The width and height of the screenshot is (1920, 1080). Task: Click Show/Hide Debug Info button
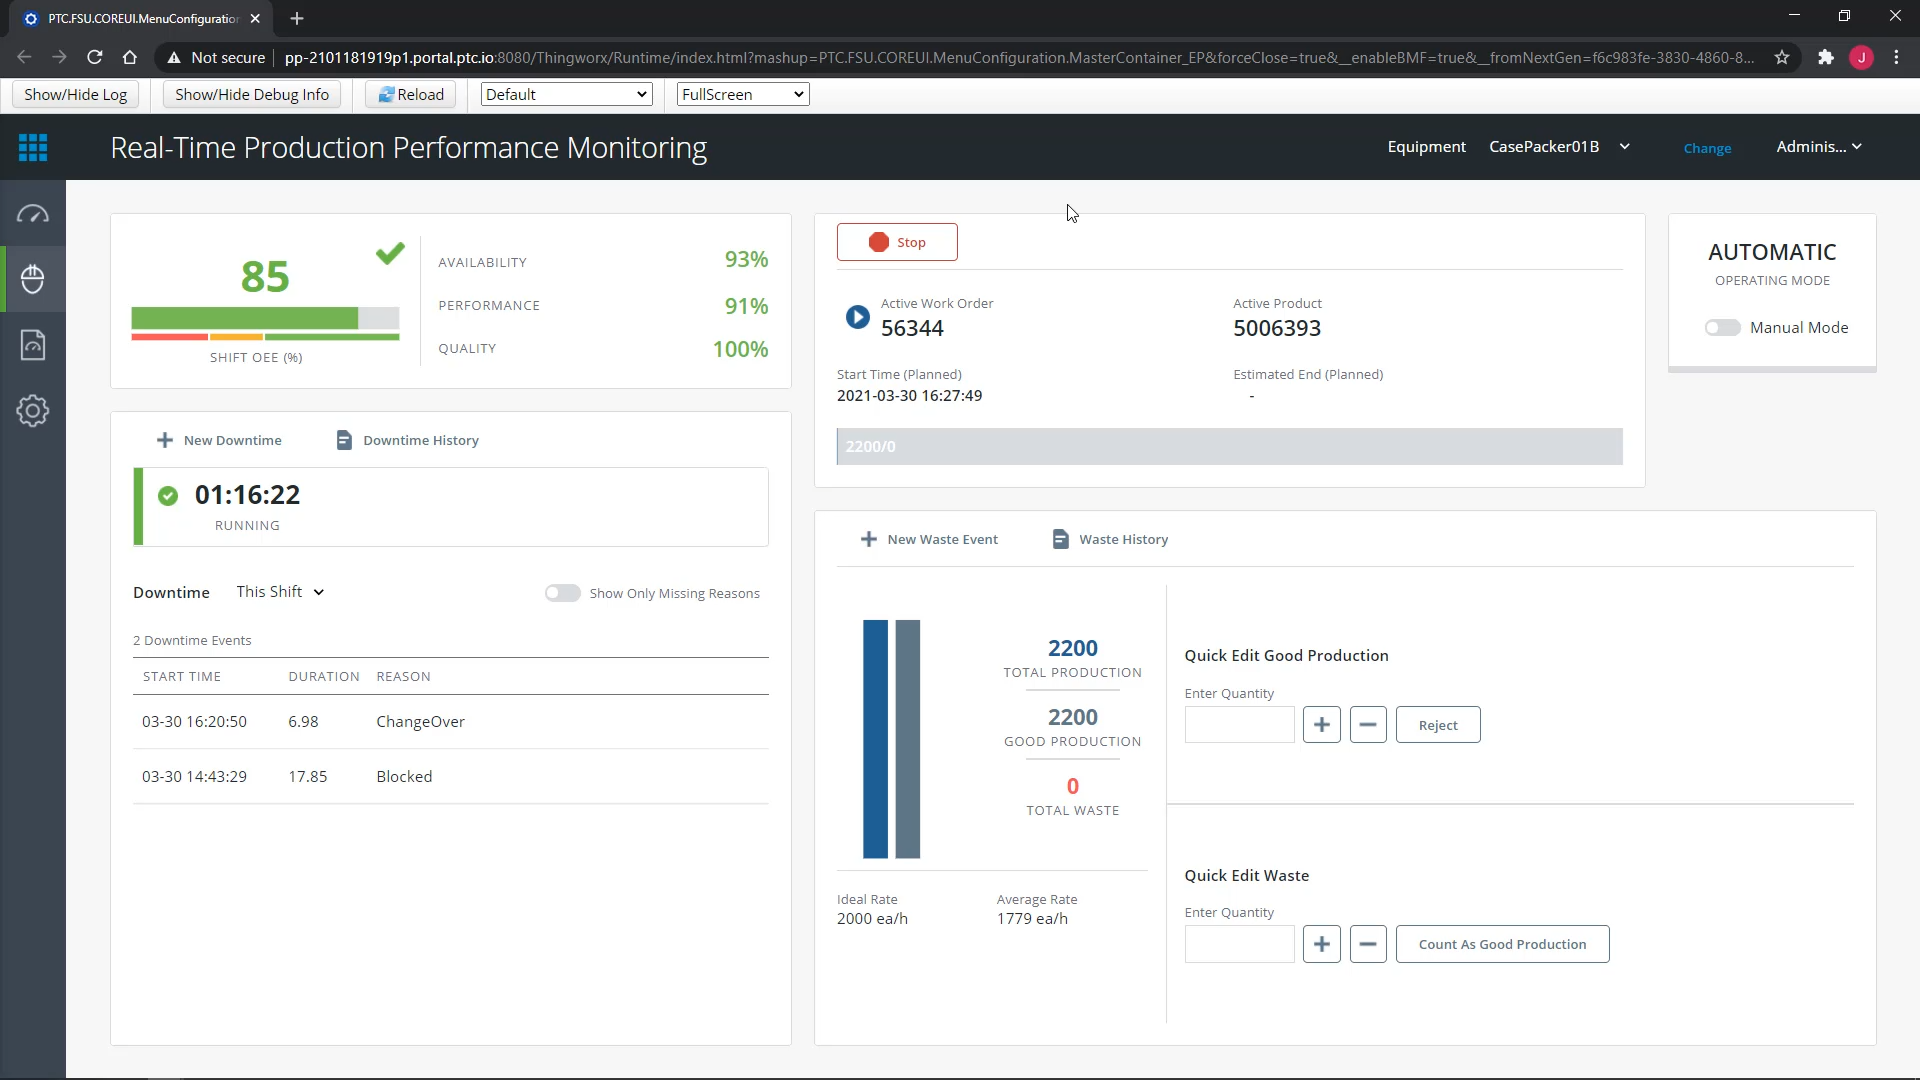(x=252, y=94)
